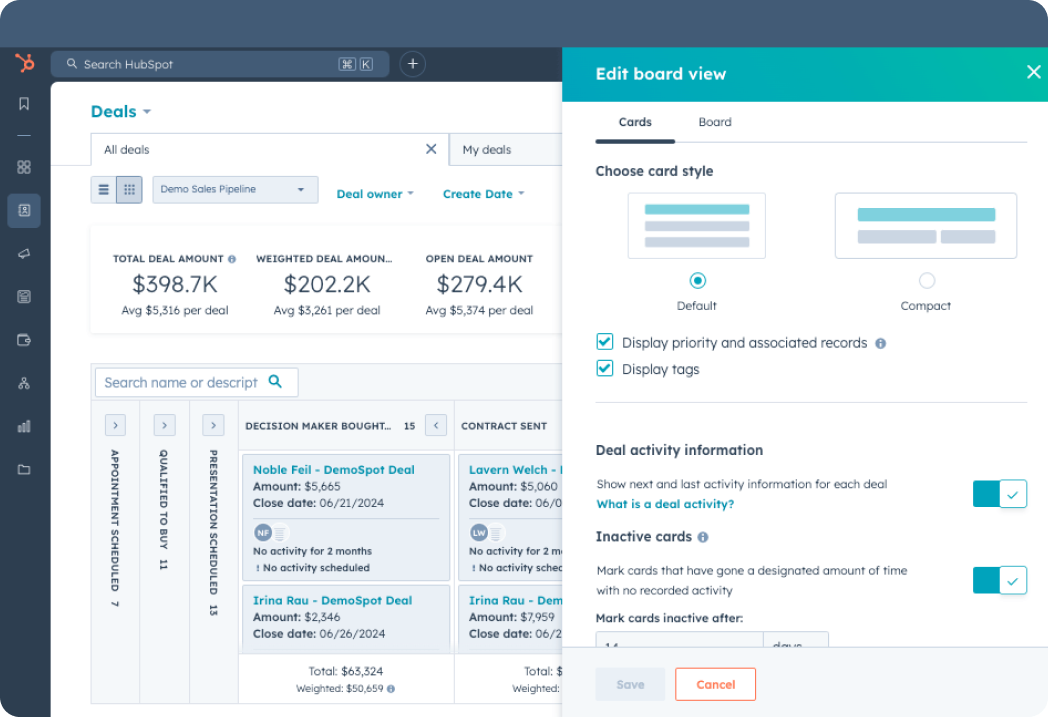Click the LW avatar on Lavern Welch card
The height and width of the screenshot is (718, 1048).
pos(479,533)
